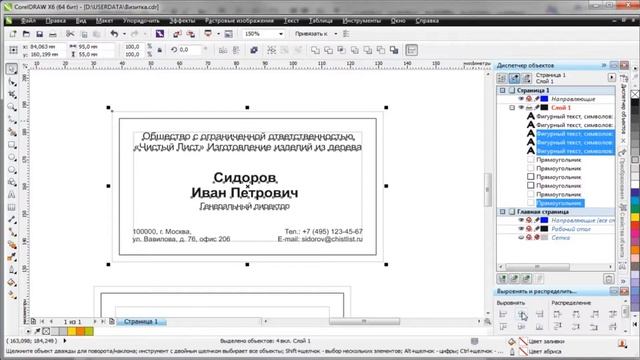Click the Distribute left icon under Распределение
Image resolution: width=640 pixels, height=360 pixels.
[x=557, y=314]
